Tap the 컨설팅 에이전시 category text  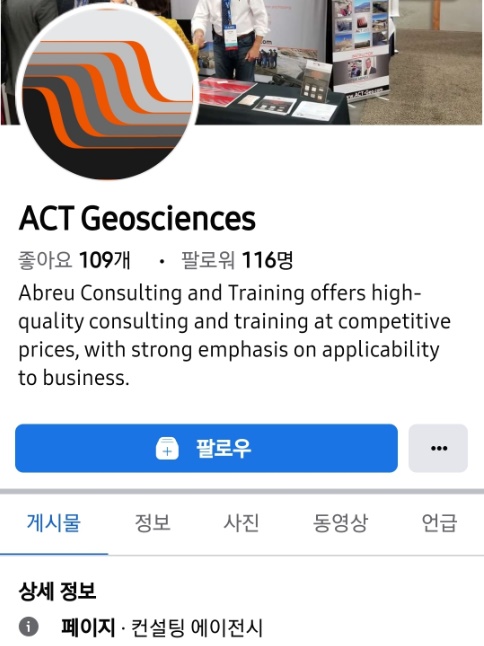(196, 628)
